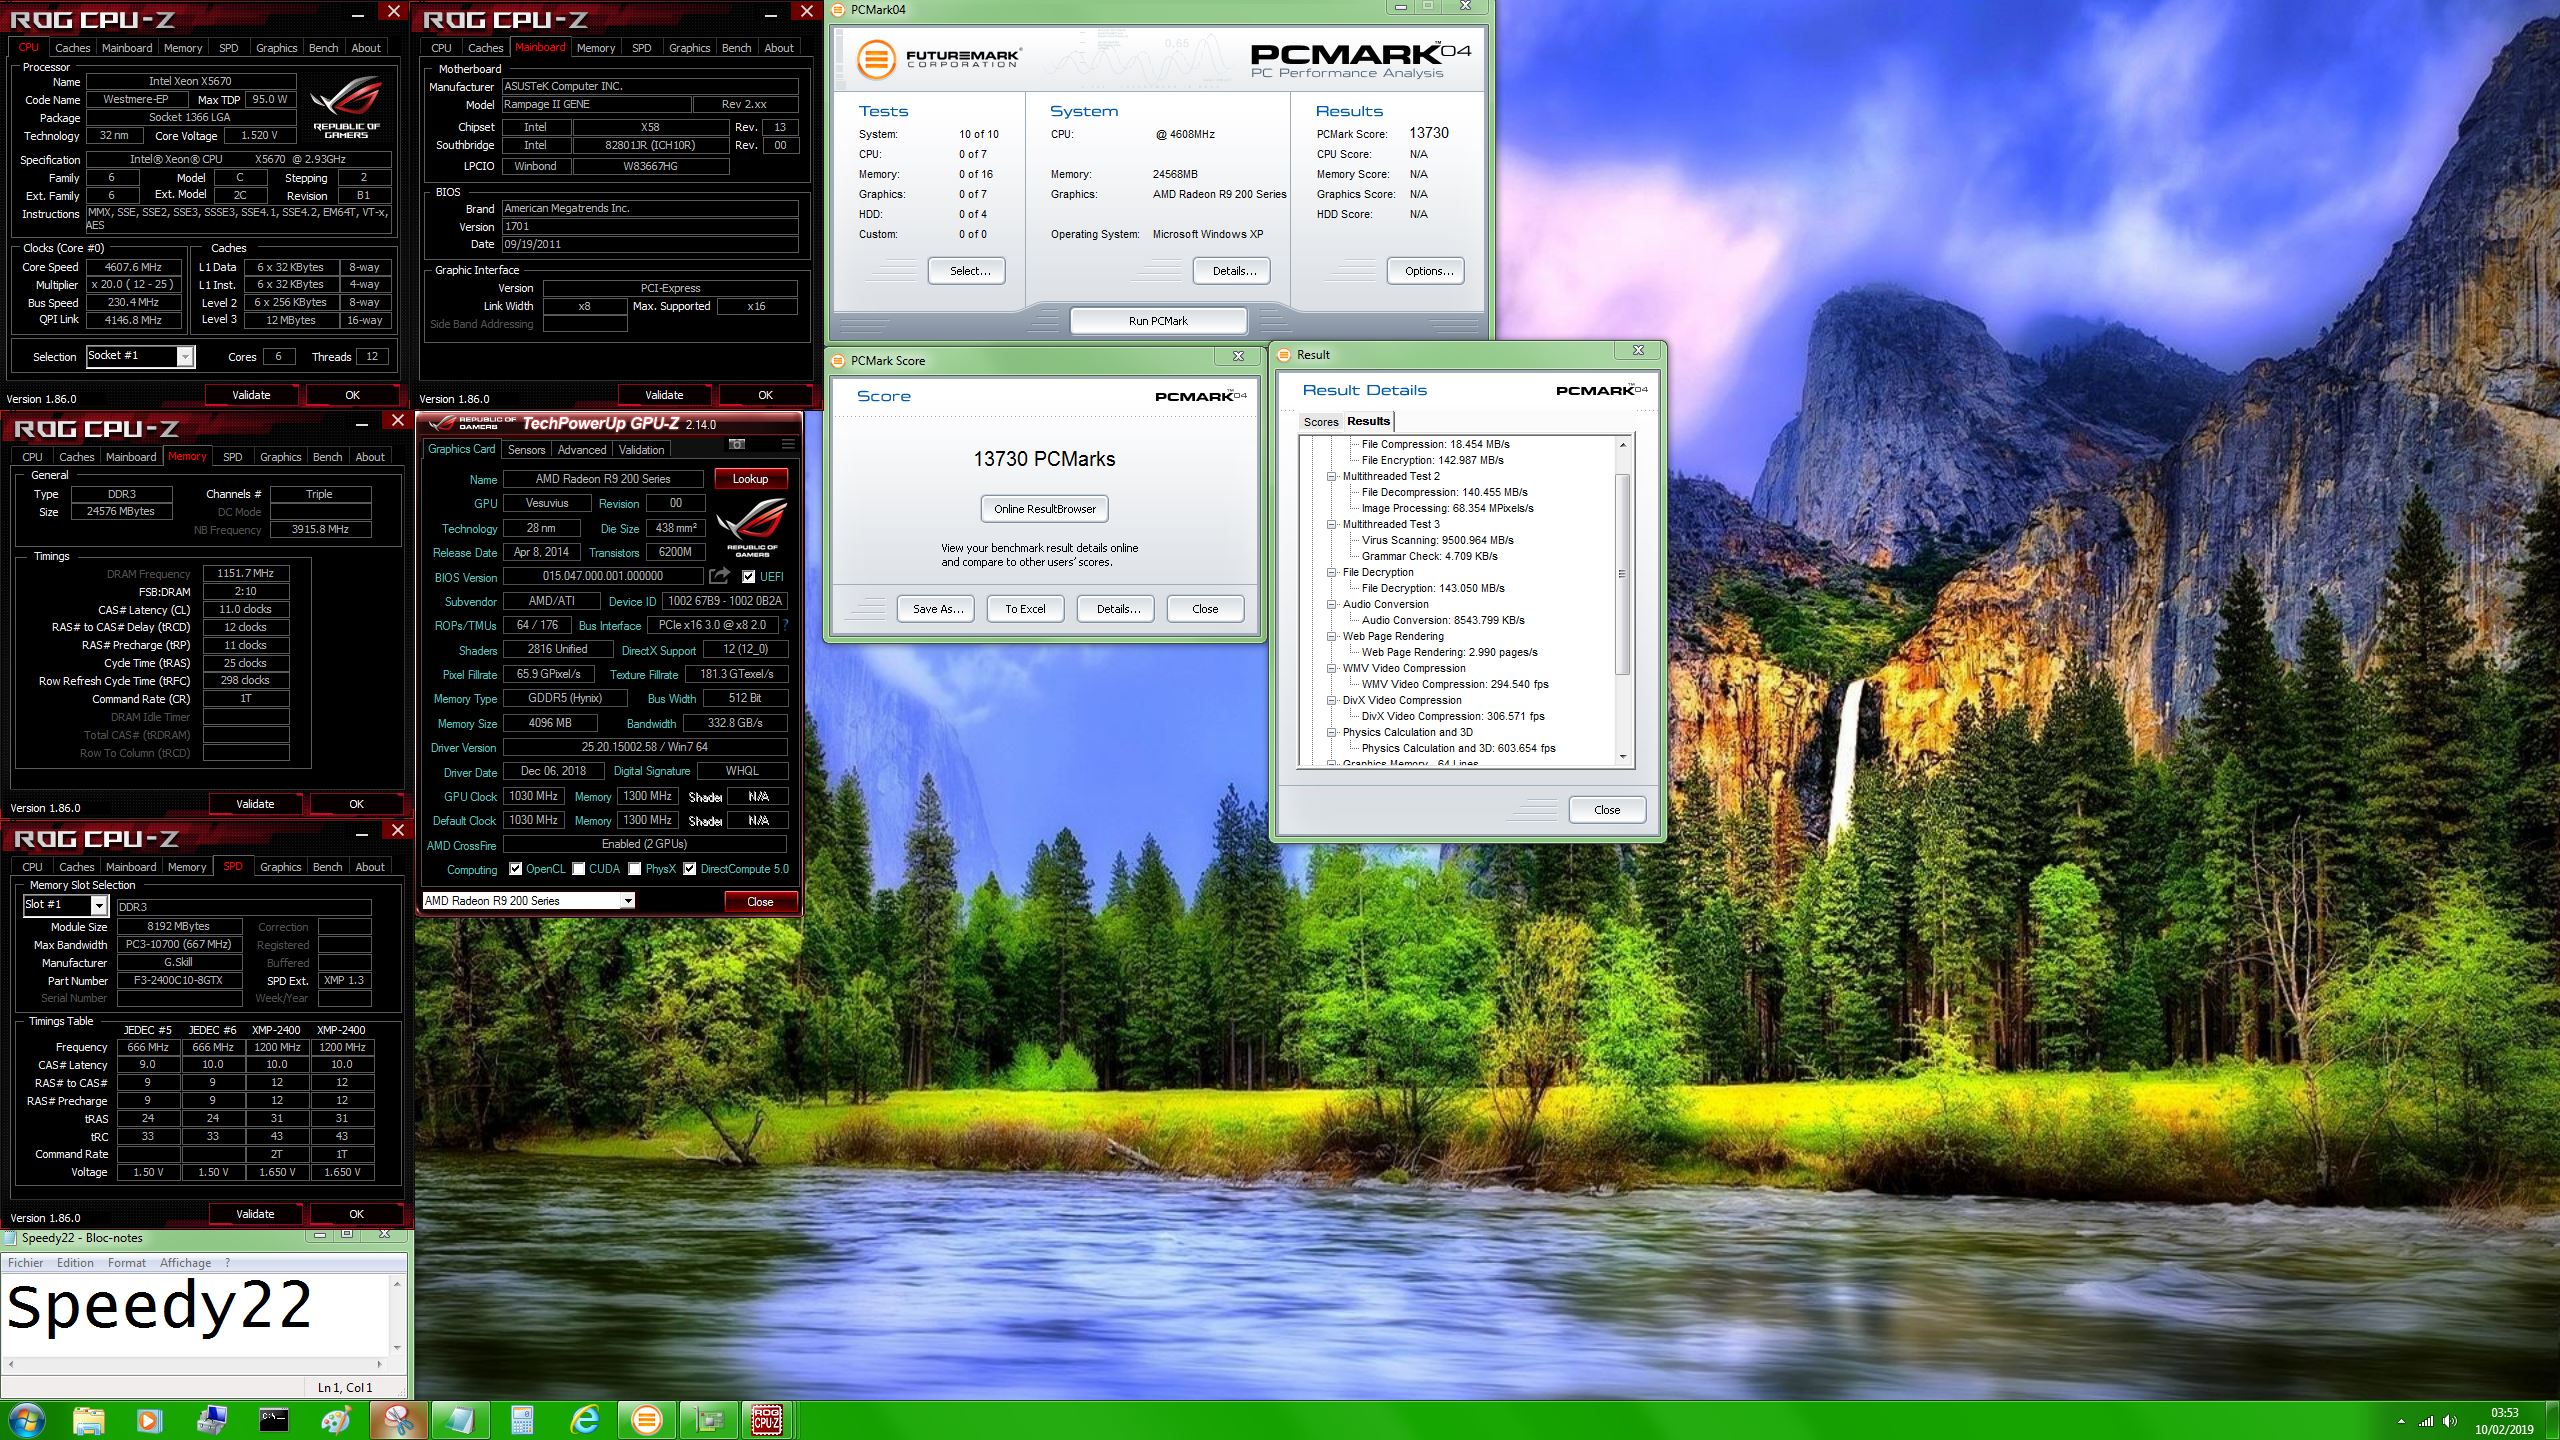Image resolution: width=2560 pixels, height=1440 pixels.
Task: Switch to PCMark04 taskbar icon
Action: tap(647, 1420)
